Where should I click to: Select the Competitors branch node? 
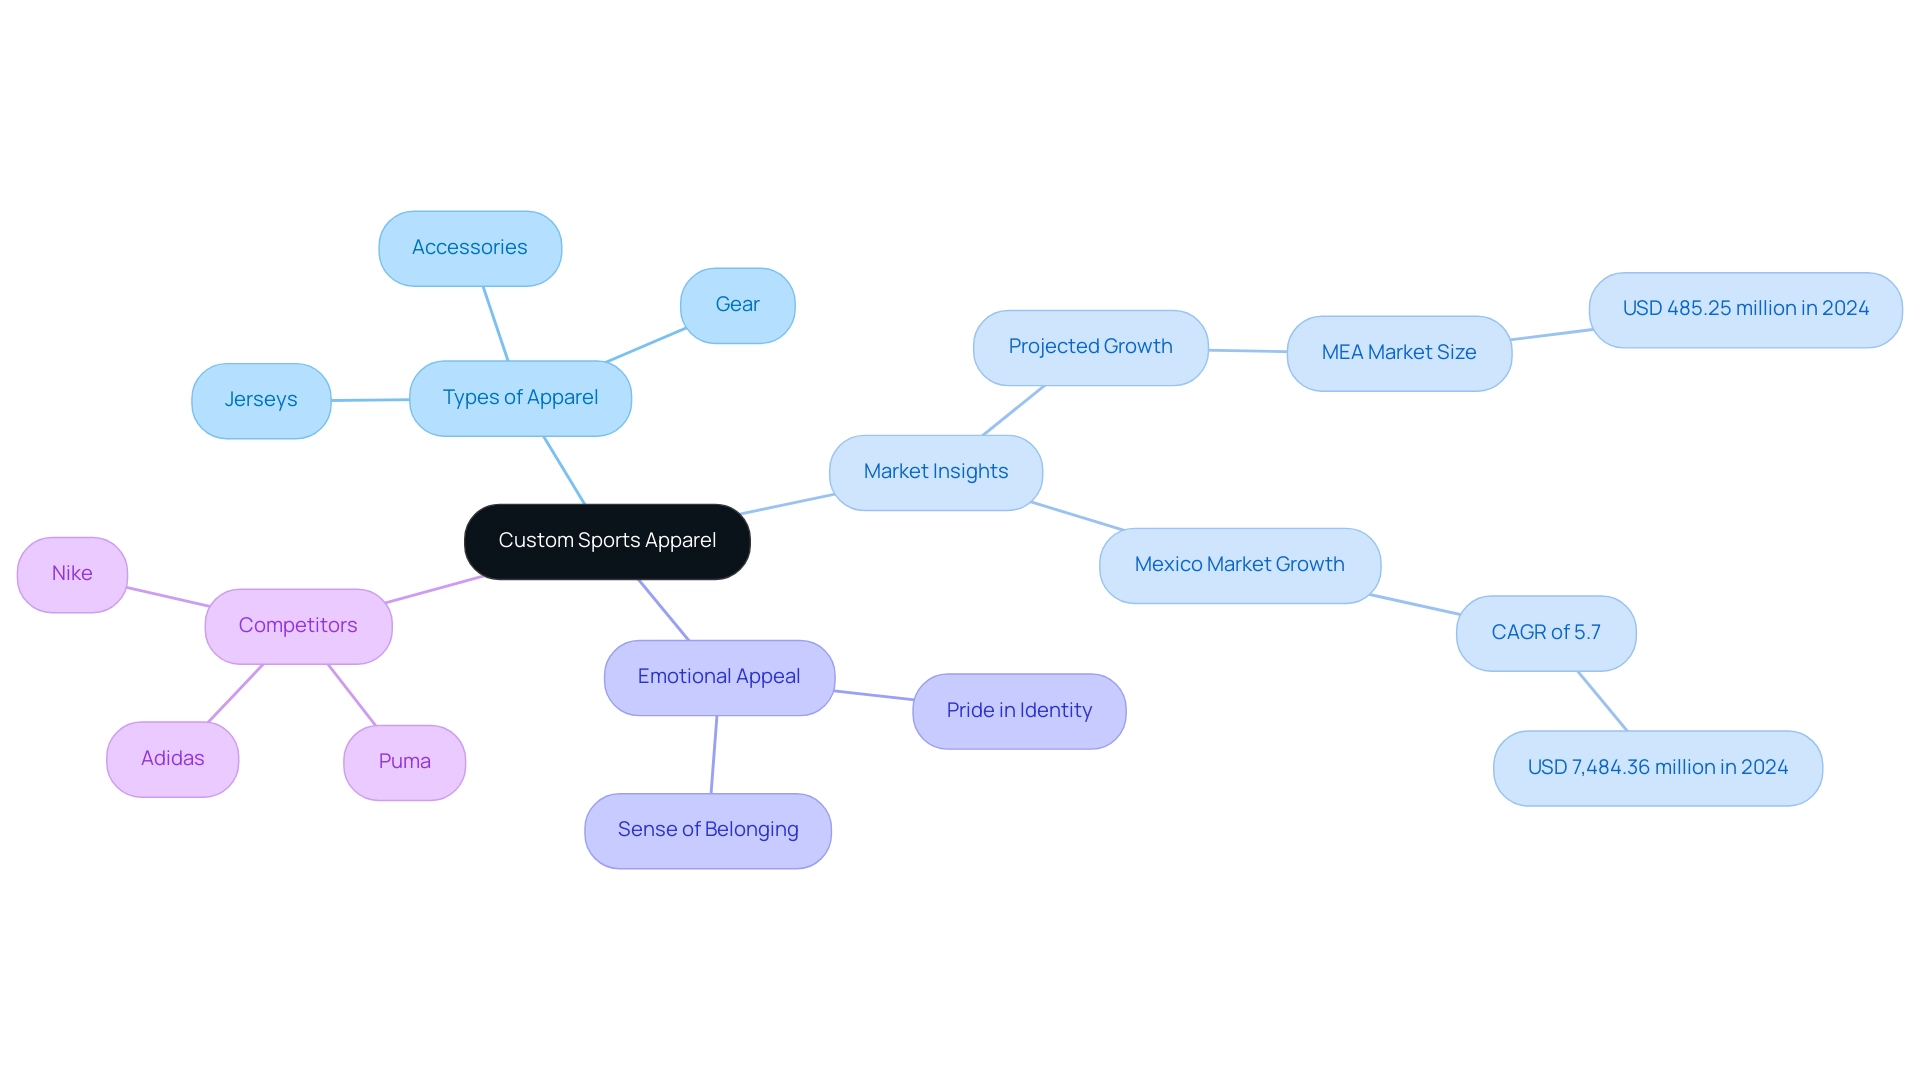click(301, 623)
